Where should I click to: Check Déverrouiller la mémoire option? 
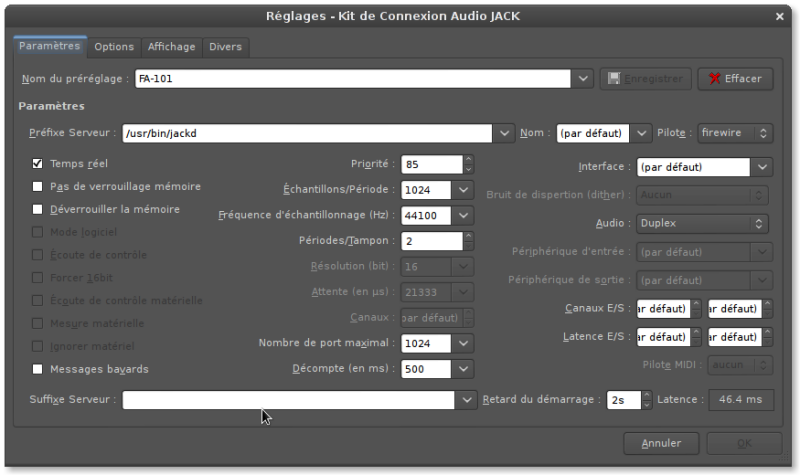[37, 209]
